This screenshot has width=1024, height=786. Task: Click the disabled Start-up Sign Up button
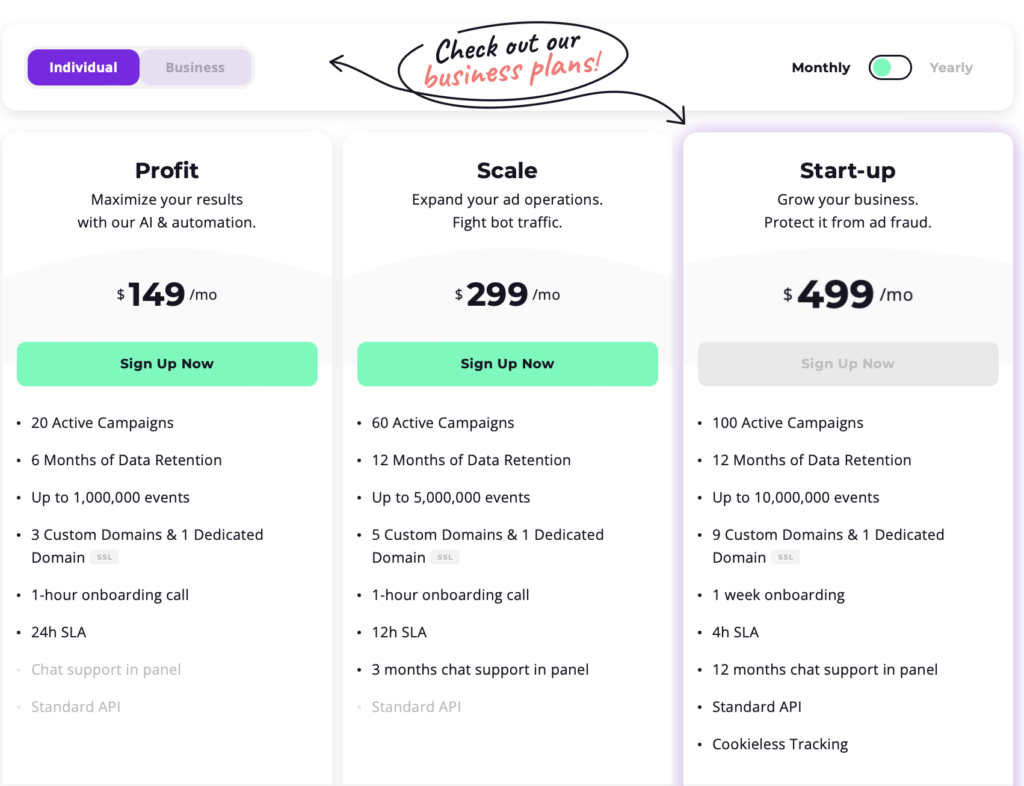point(848,364)
